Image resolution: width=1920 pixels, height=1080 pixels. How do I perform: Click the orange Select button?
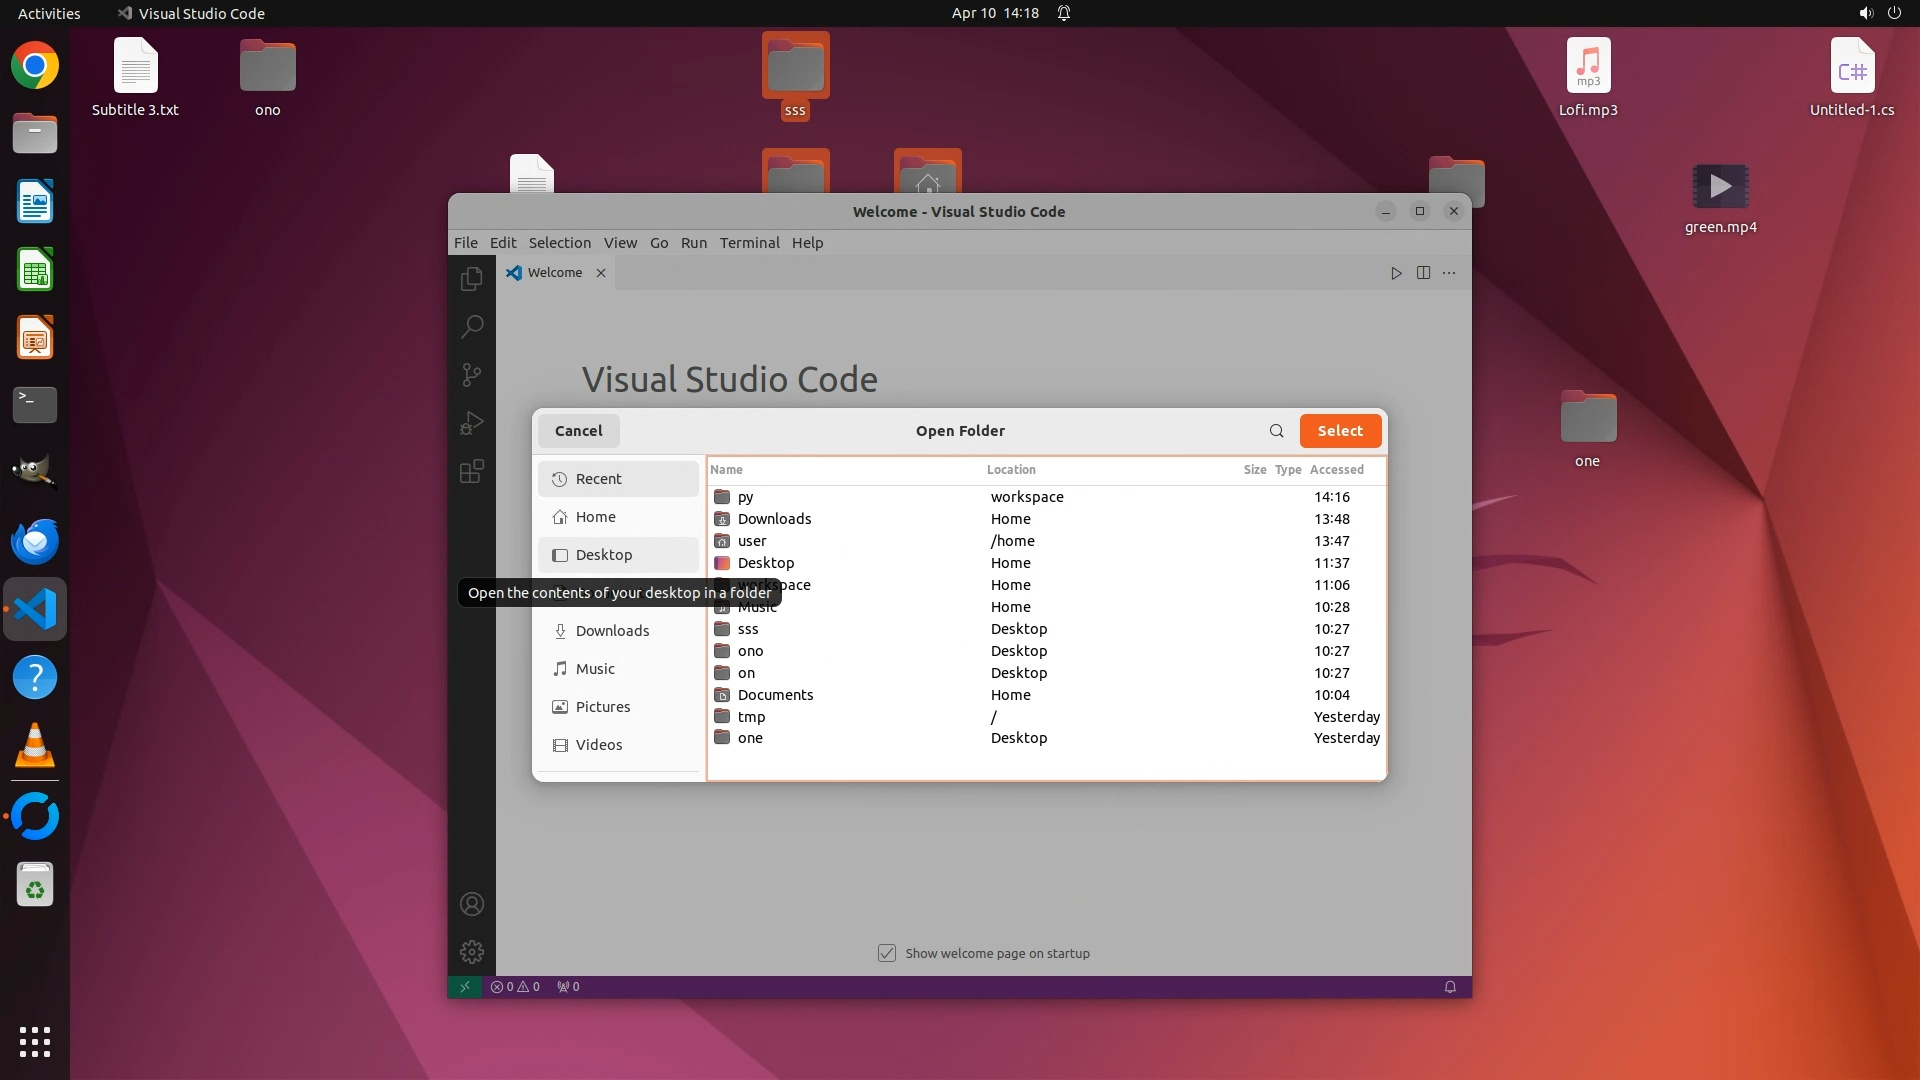[x=1340, y=431]
